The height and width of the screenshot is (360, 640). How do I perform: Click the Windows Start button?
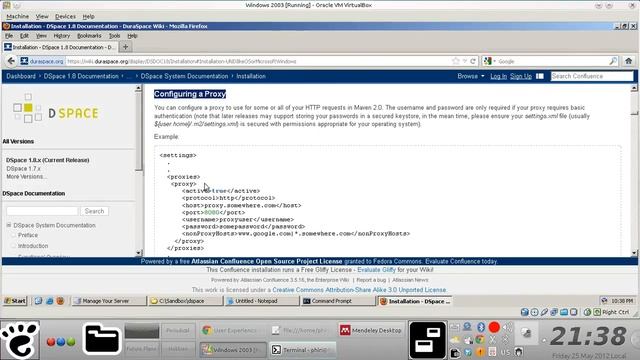click(x=15, y=301)
